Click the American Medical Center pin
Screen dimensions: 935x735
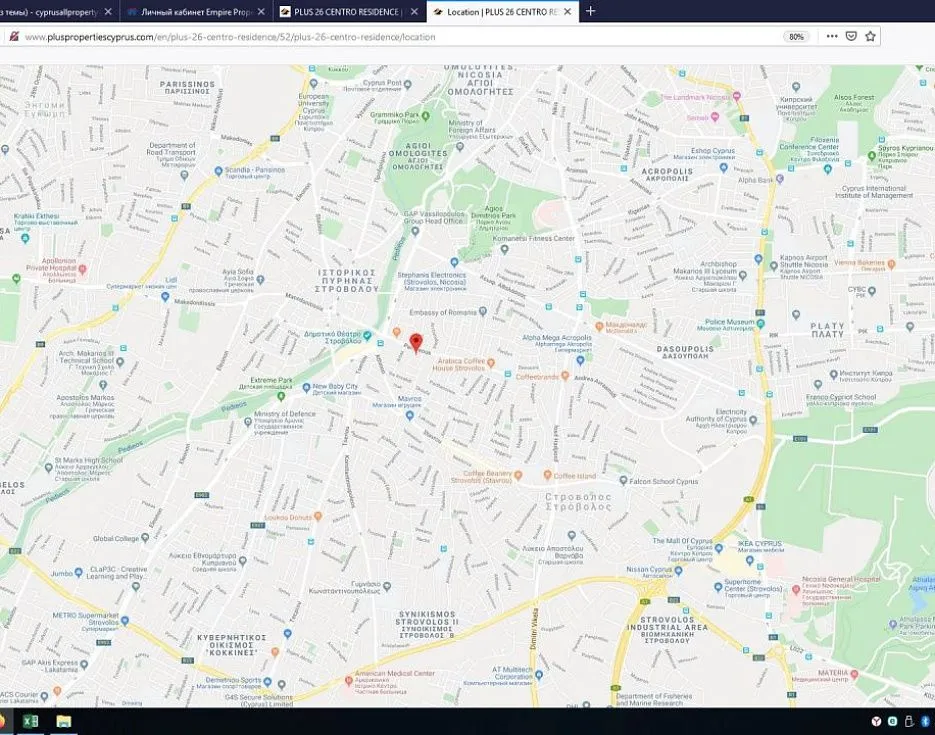click(349, 680)
